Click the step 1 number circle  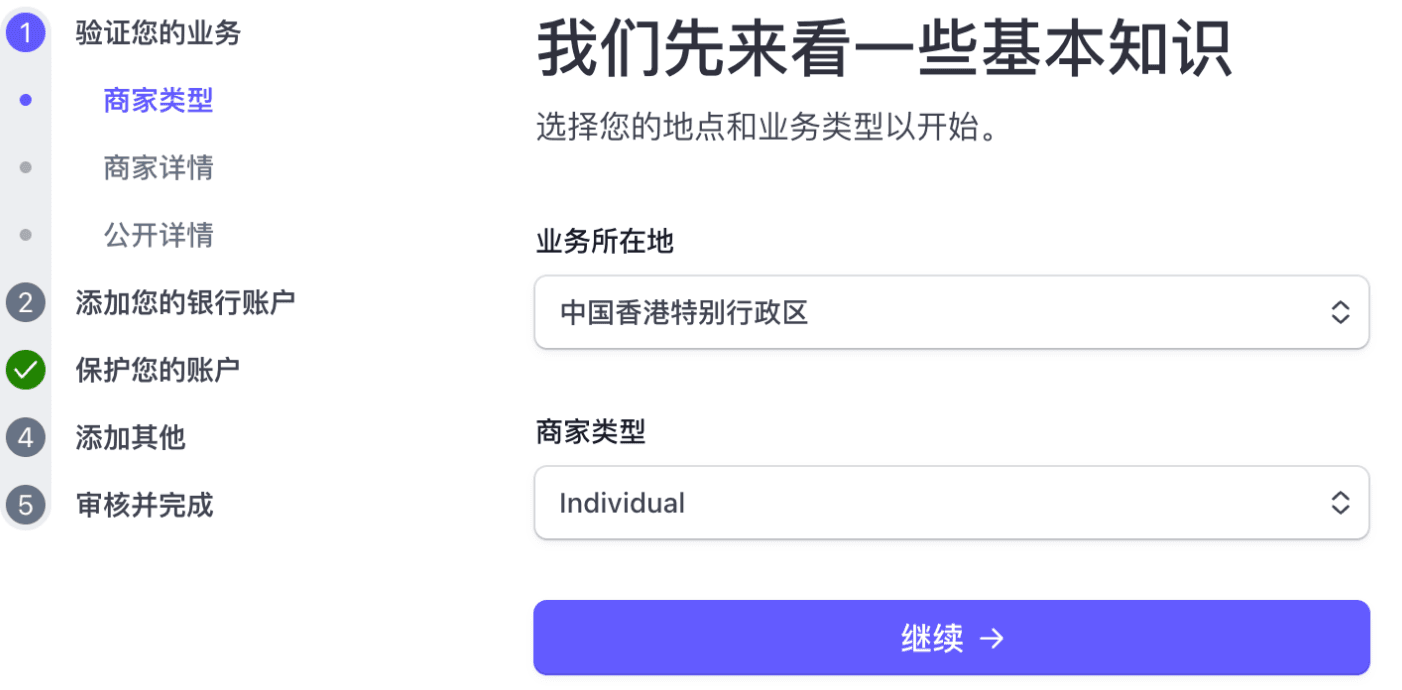[26, 33]
